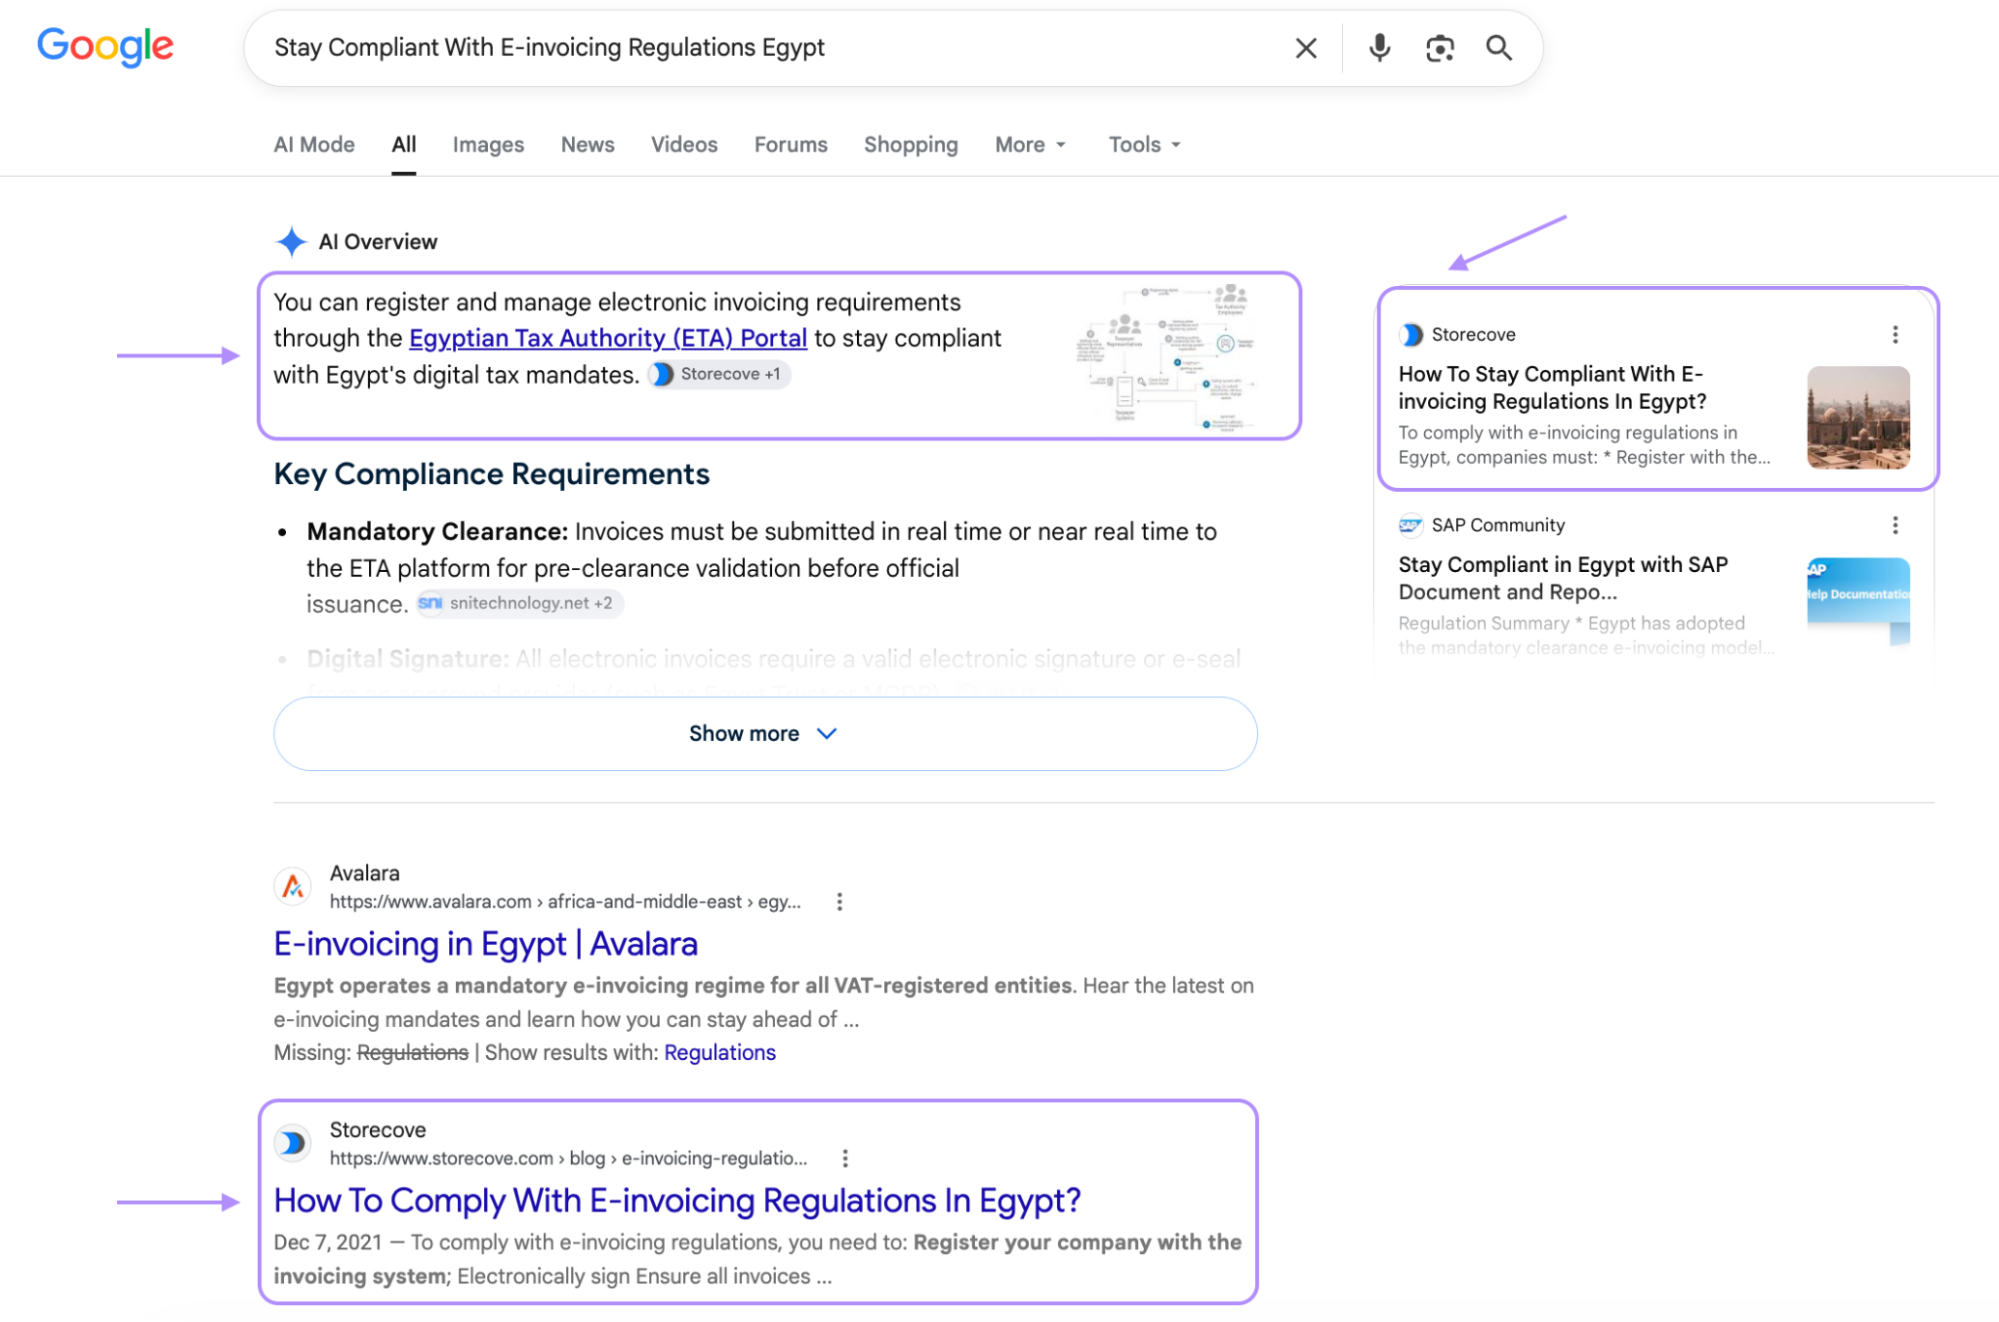The width and height of the screenshot is (1999, 1322).
Task: Start voice search with the microphone icon
Action: (x=1379, y=48)
